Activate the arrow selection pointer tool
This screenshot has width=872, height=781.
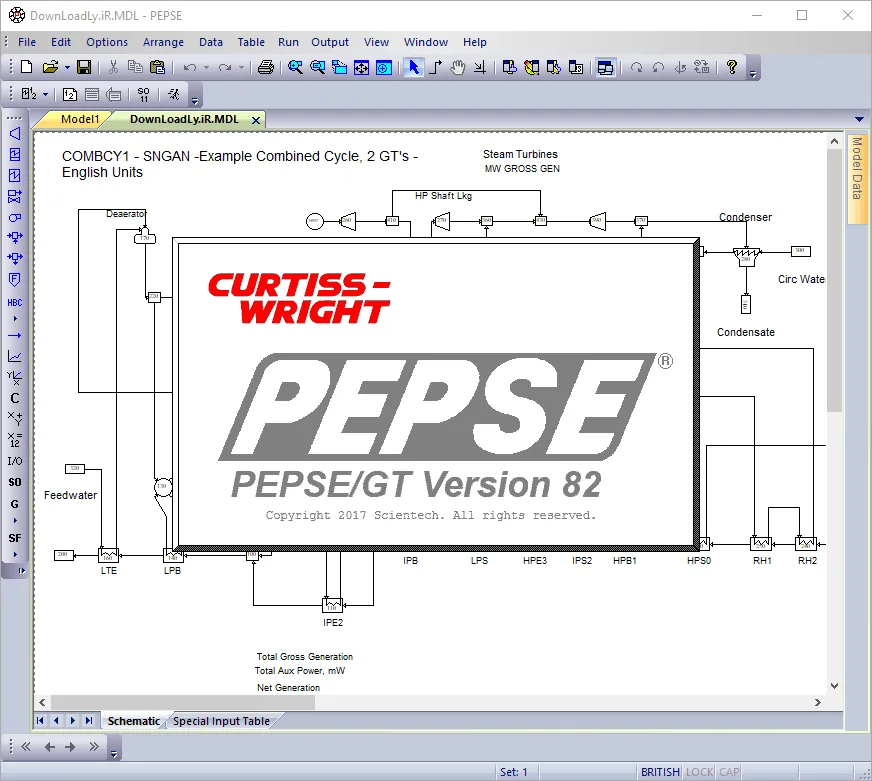[x=414, y=67]
